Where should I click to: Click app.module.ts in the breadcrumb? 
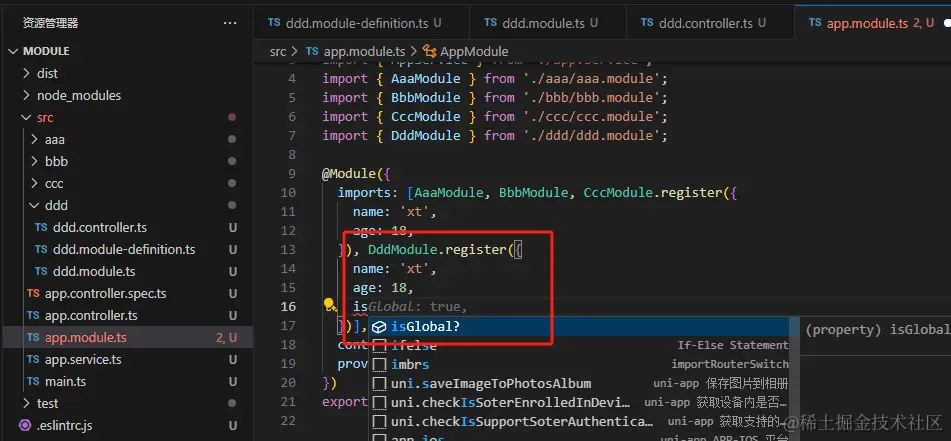[364, 52]
